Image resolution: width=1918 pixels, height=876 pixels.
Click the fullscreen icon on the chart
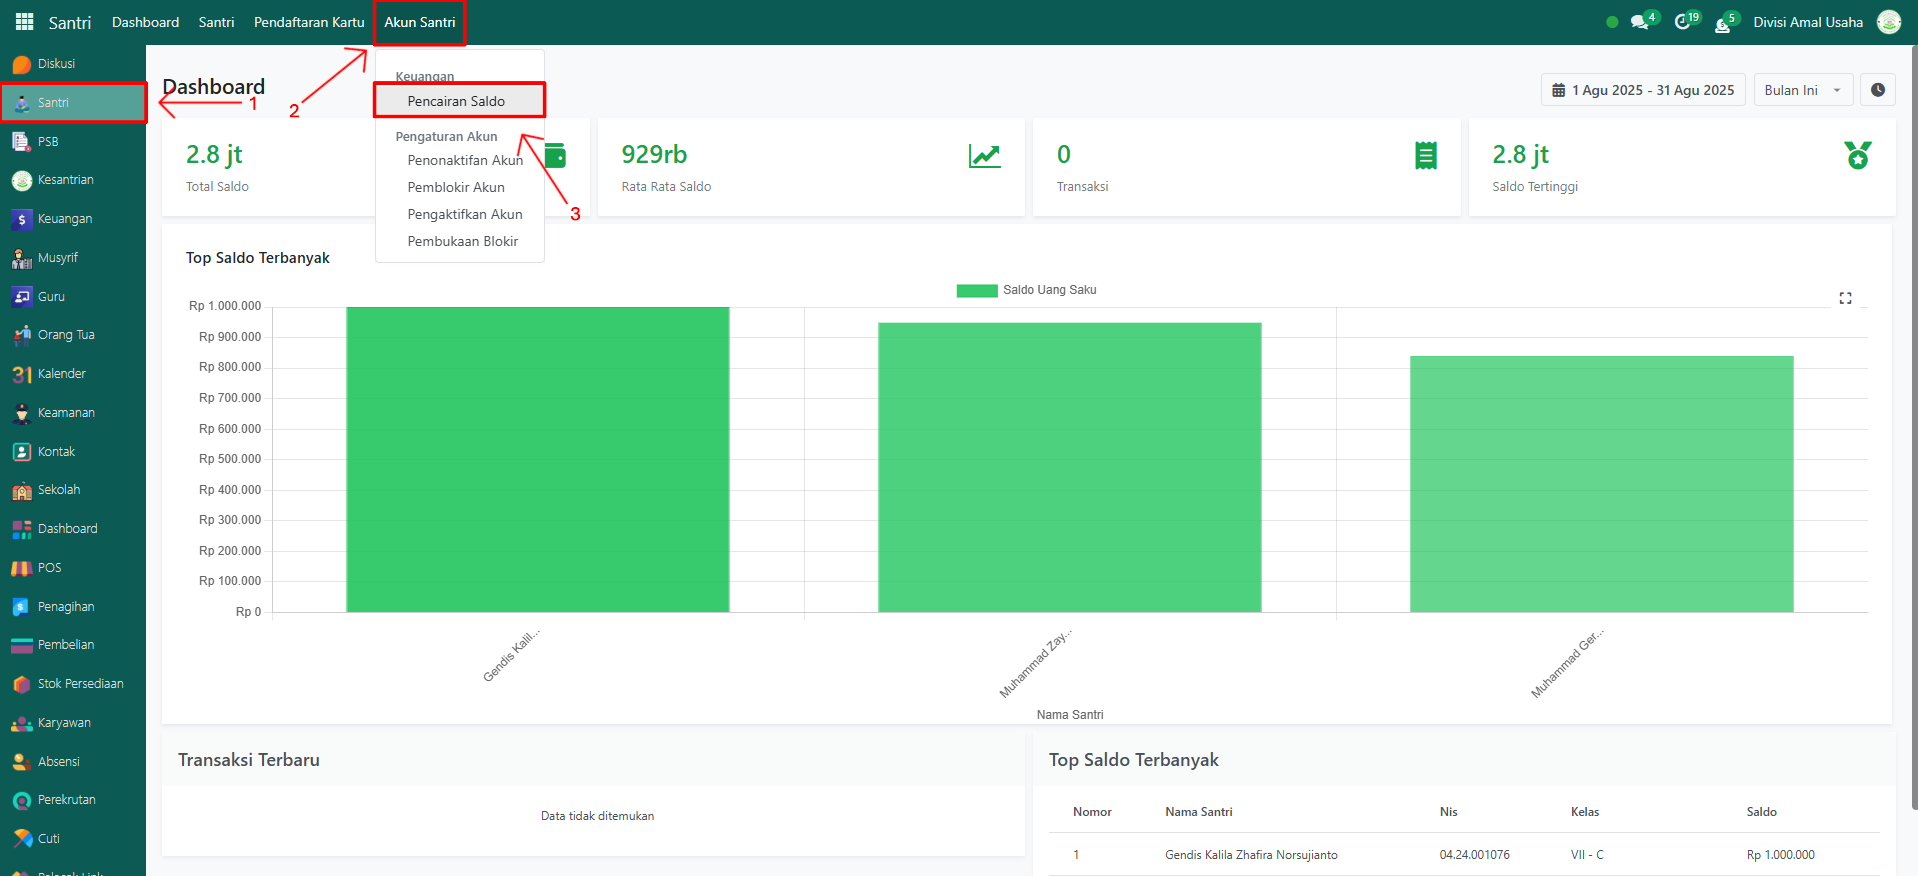coord(1845,298)
